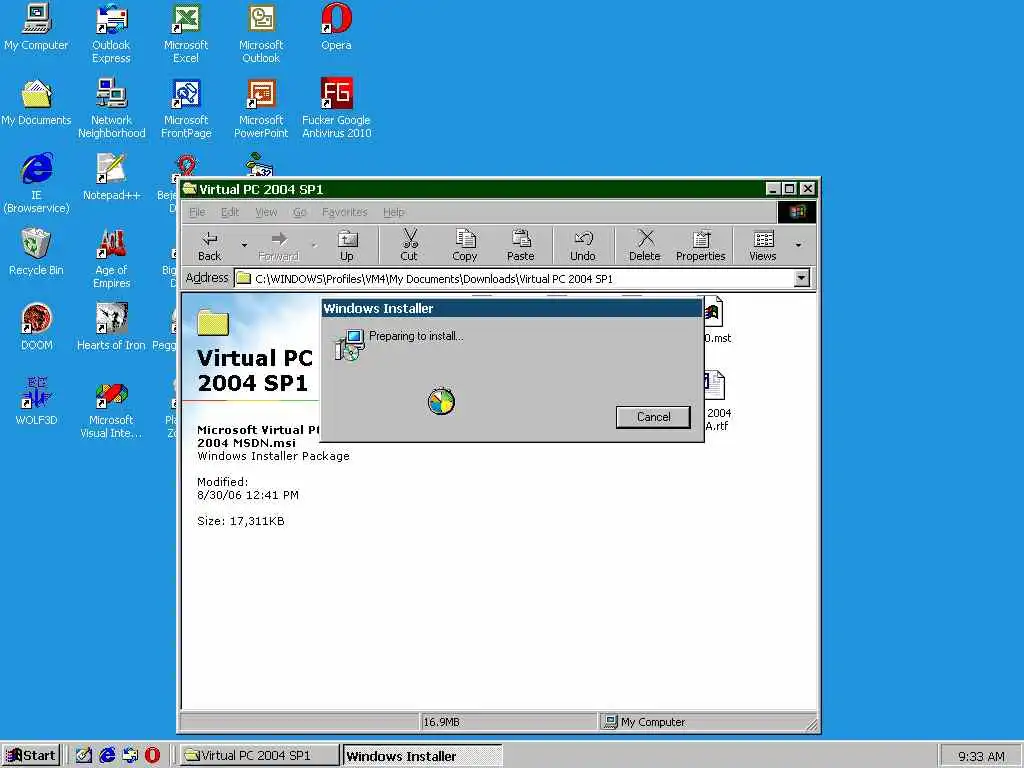Open the Edit menu
Viewport: 1024px width, 768px height.
(230, 212)
